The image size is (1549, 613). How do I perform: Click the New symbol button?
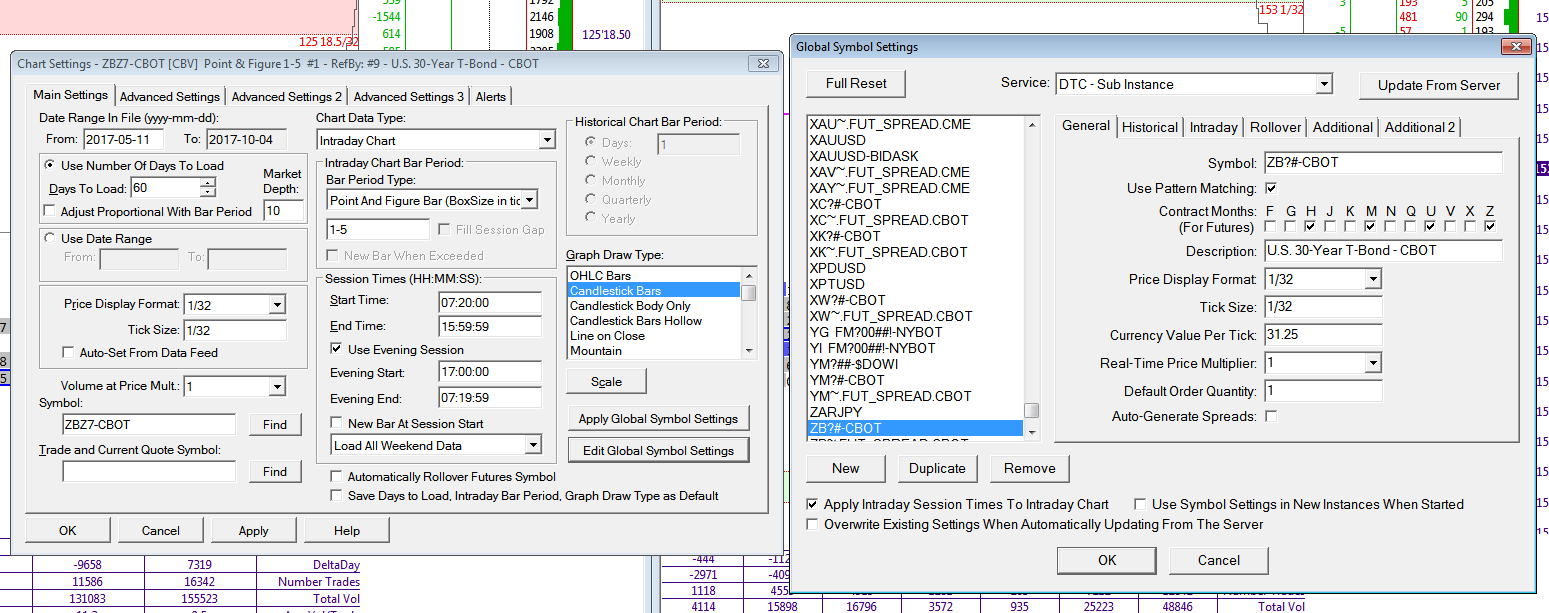(846, 468)
